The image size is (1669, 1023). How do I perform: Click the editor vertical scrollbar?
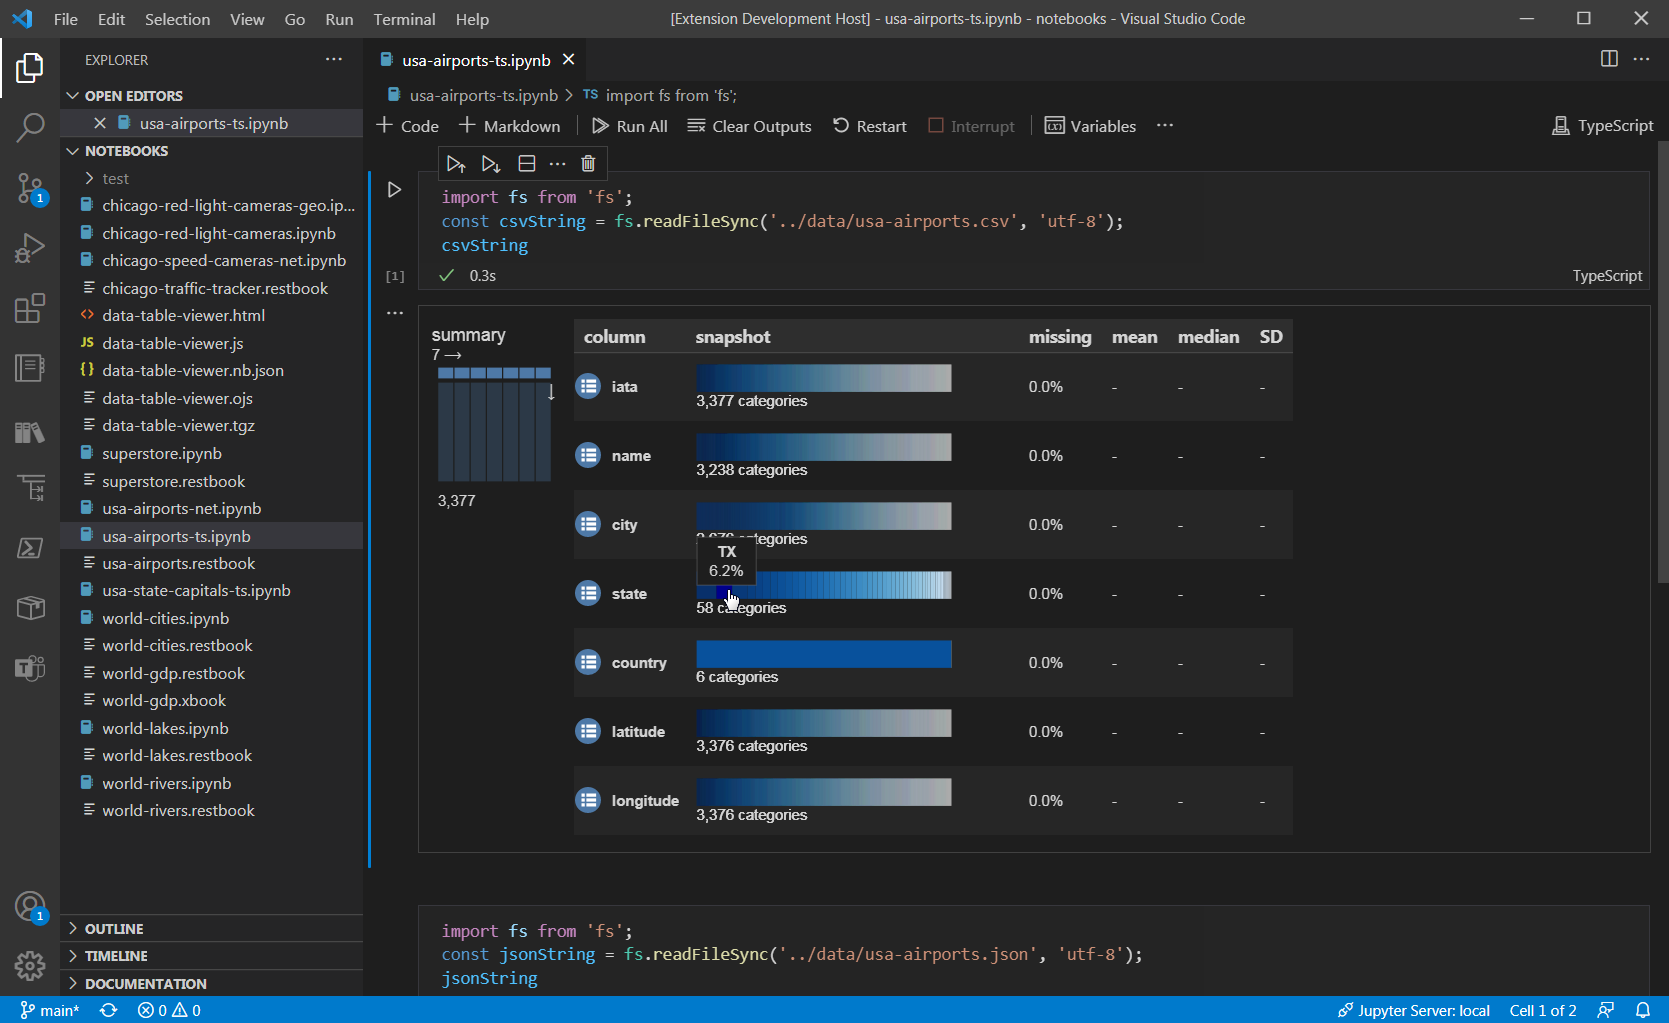coord(1663,361)
